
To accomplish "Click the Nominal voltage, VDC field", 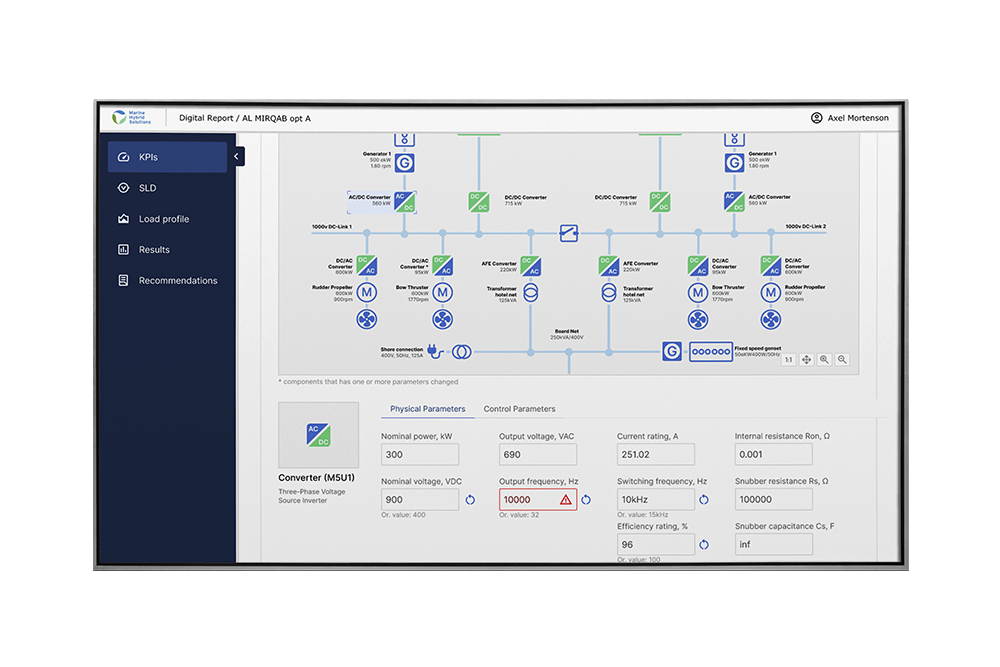I will tap(420, 500).
